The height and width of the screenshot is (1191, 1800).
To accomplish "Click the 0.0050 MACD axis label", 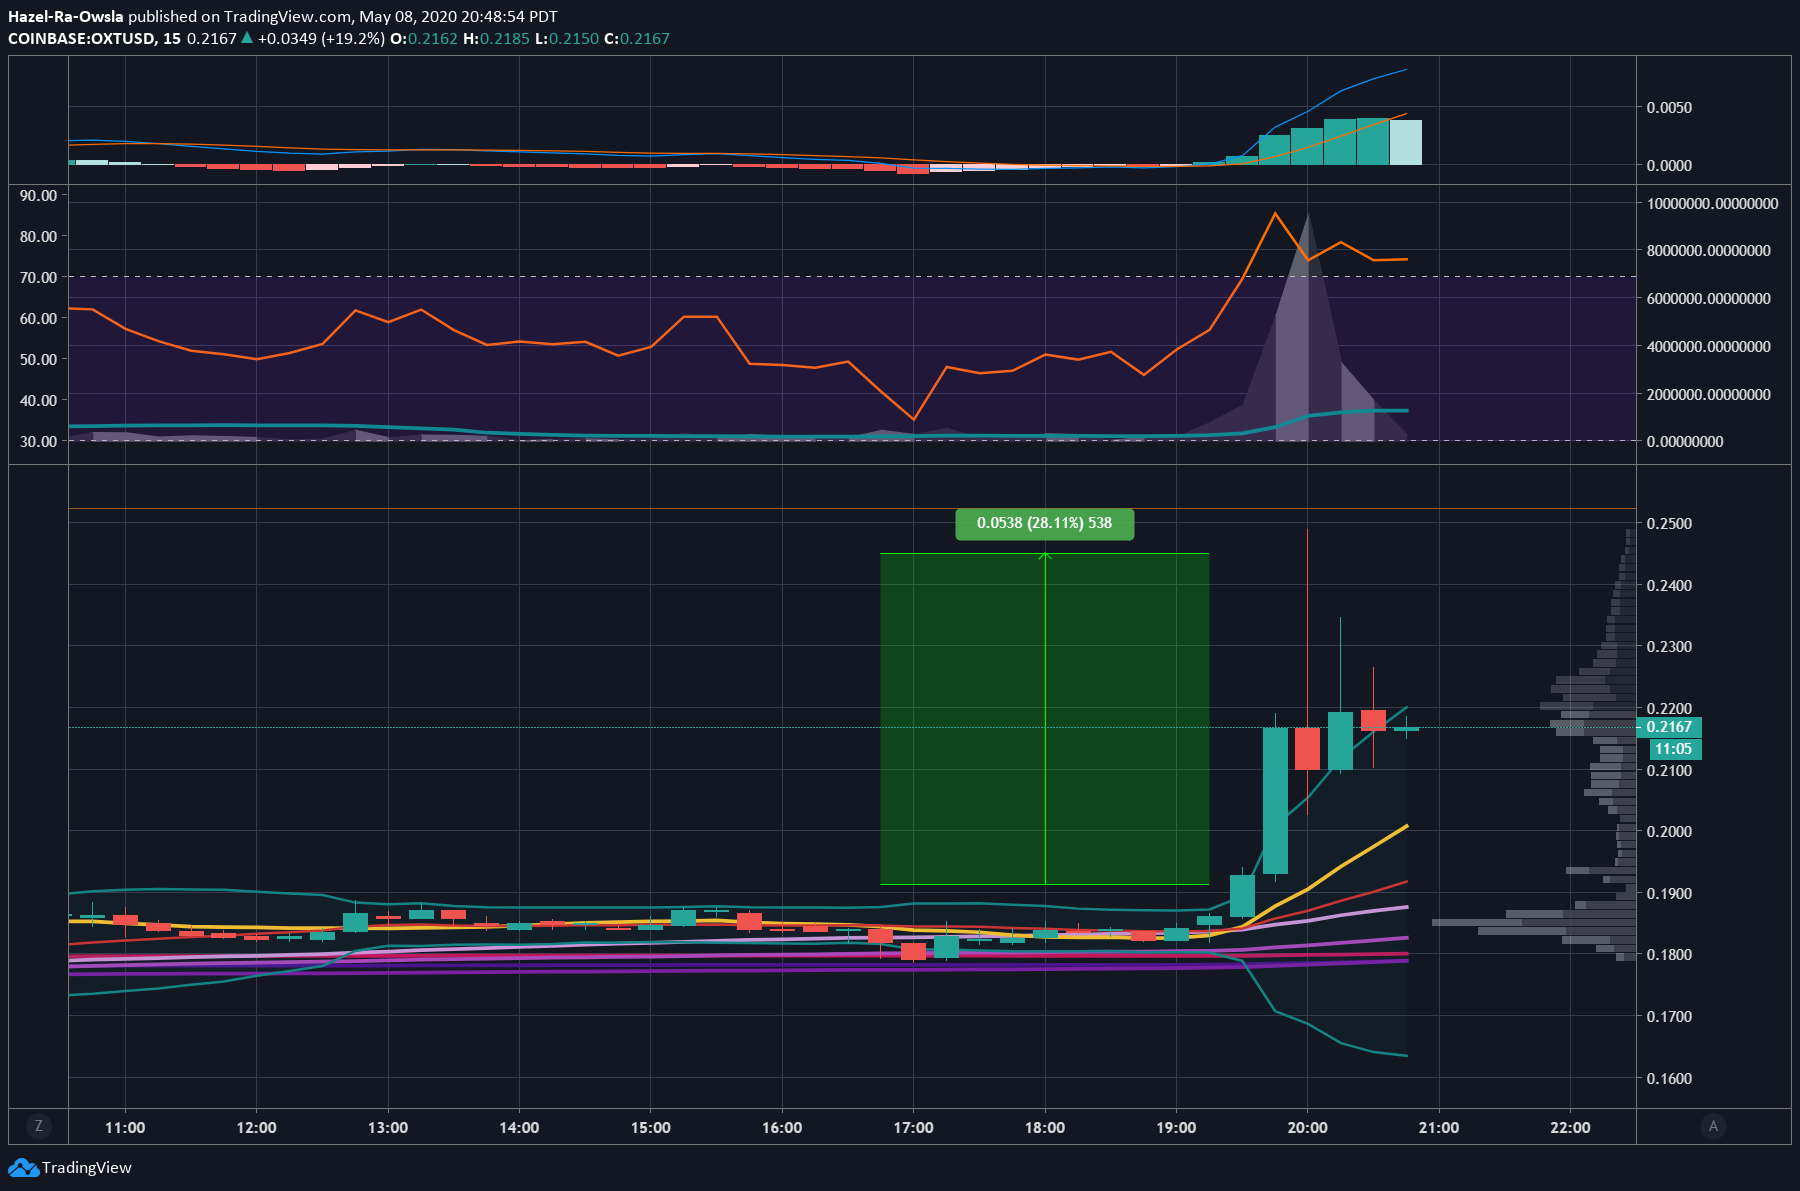I will click(1669, 107).
